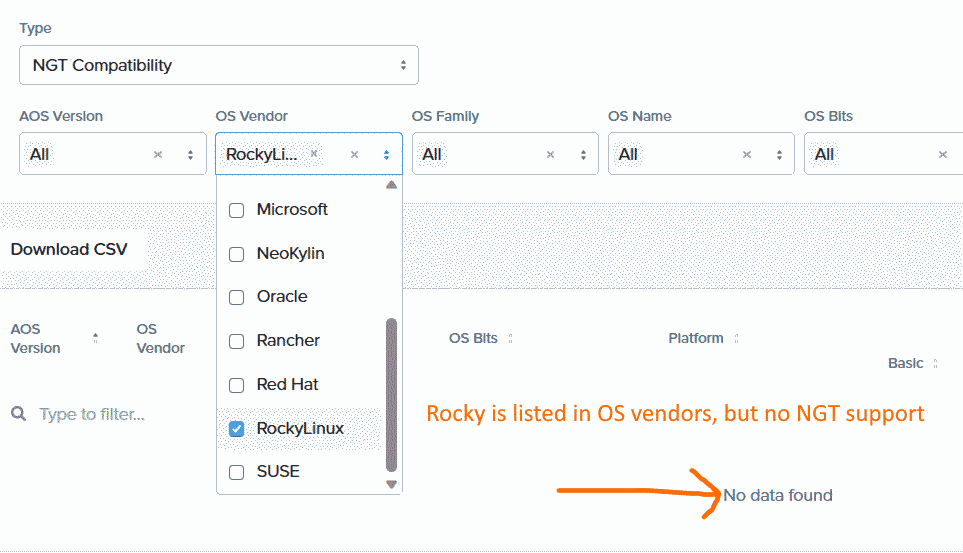This screenshot has width=963, height=553.
Task: Clear all OS Vendor selections
Action: coord(354,155)
